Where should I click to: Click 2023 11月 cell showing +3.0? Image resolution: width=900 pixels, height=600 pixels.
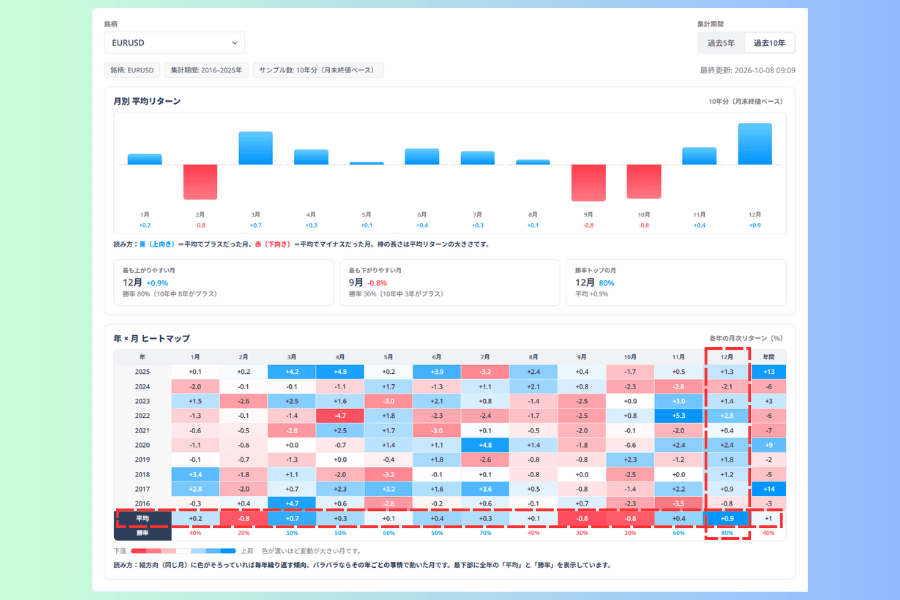point(678,401)
